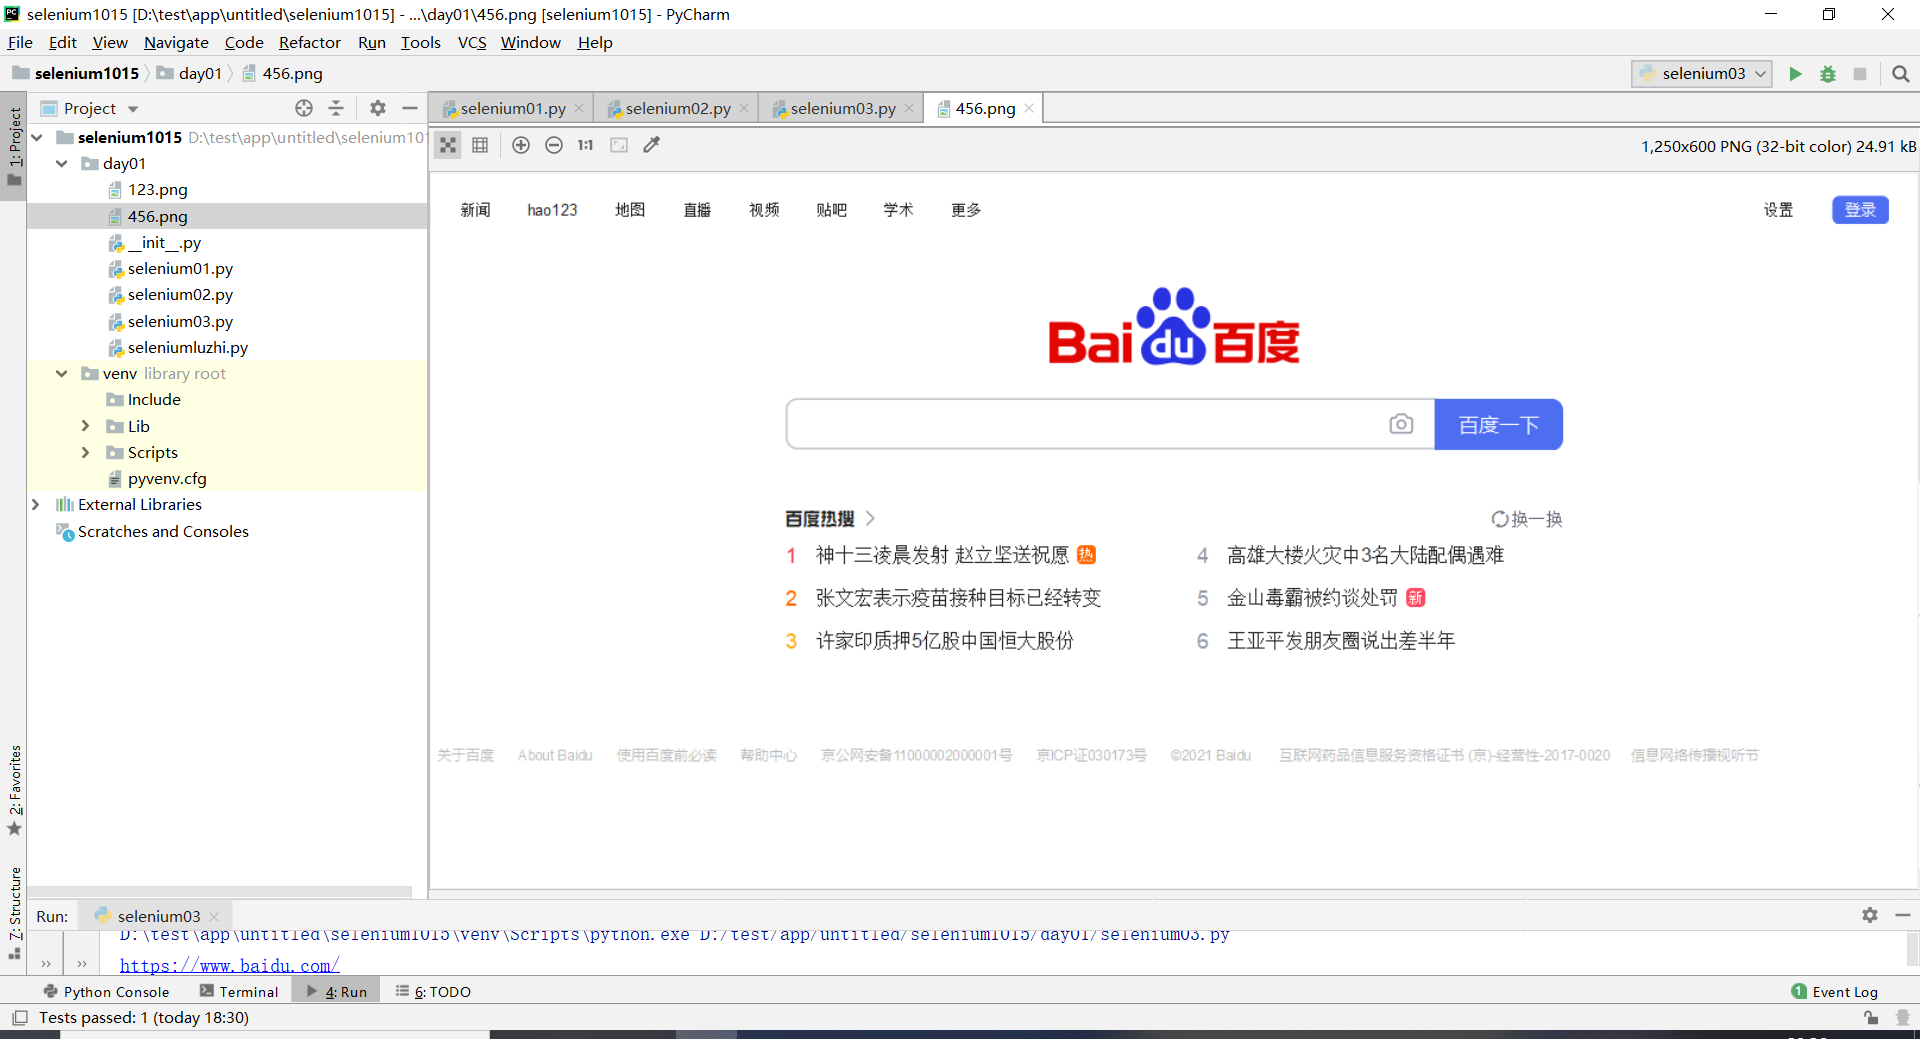Screen dimensions: 1920x1039
Task: Collapse all in Project panel
Action: click(x=336, y=108)
